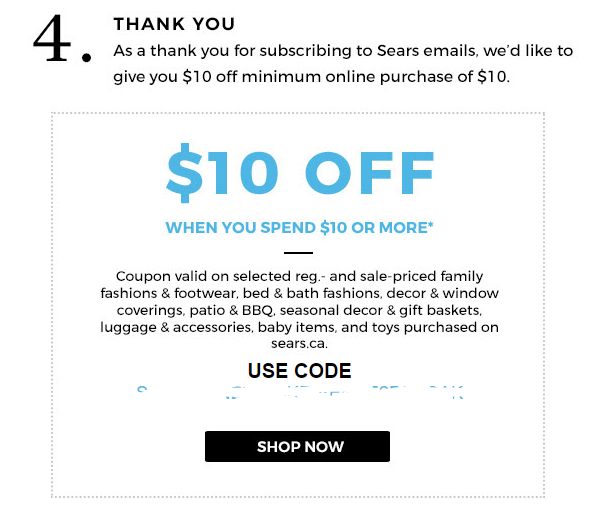Click the large number 4 step marker
Viewport: 602px width, 510px height.
[52, 38]
